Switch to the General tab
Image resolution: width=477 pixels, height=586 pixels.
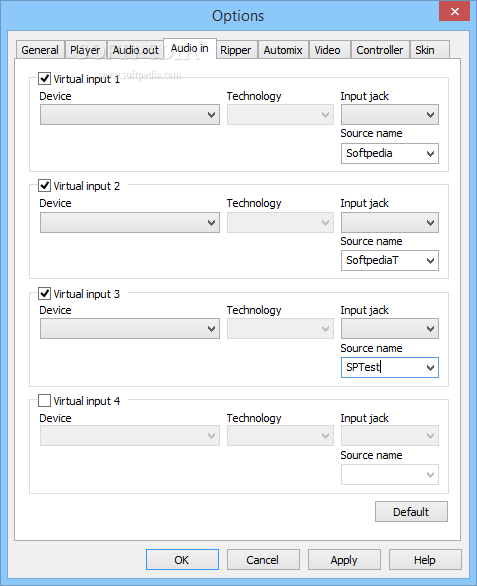40,50
